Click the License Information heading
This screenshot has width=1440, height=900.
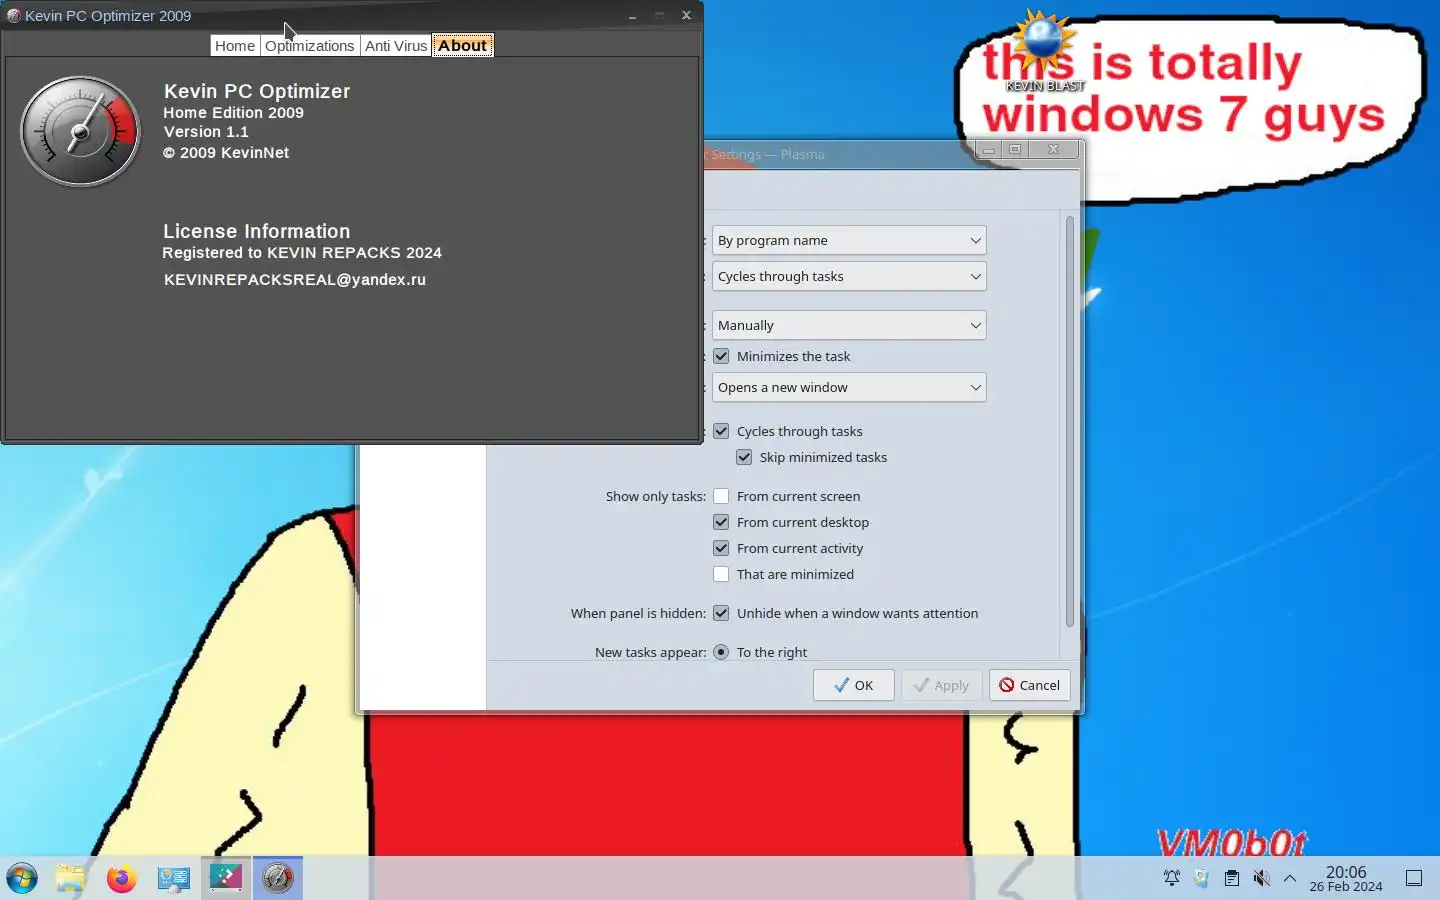click(x=257, y=231)
